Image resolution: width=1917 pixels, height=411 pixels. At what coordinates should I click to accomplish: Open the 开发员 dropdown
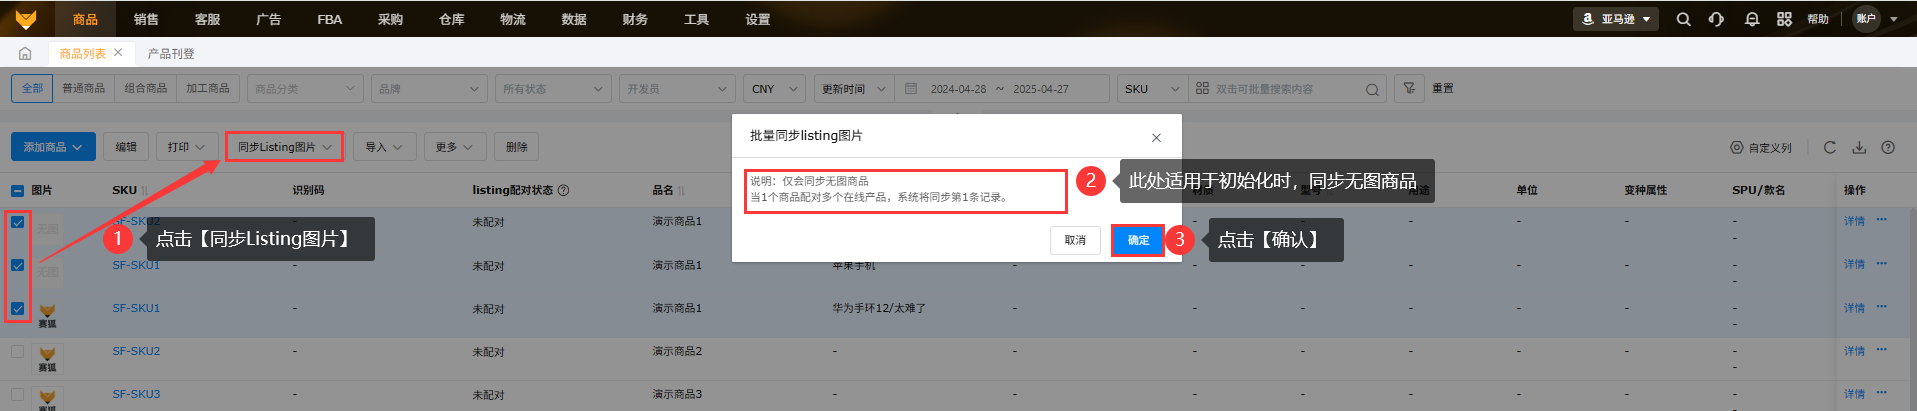tap(676, 88)
